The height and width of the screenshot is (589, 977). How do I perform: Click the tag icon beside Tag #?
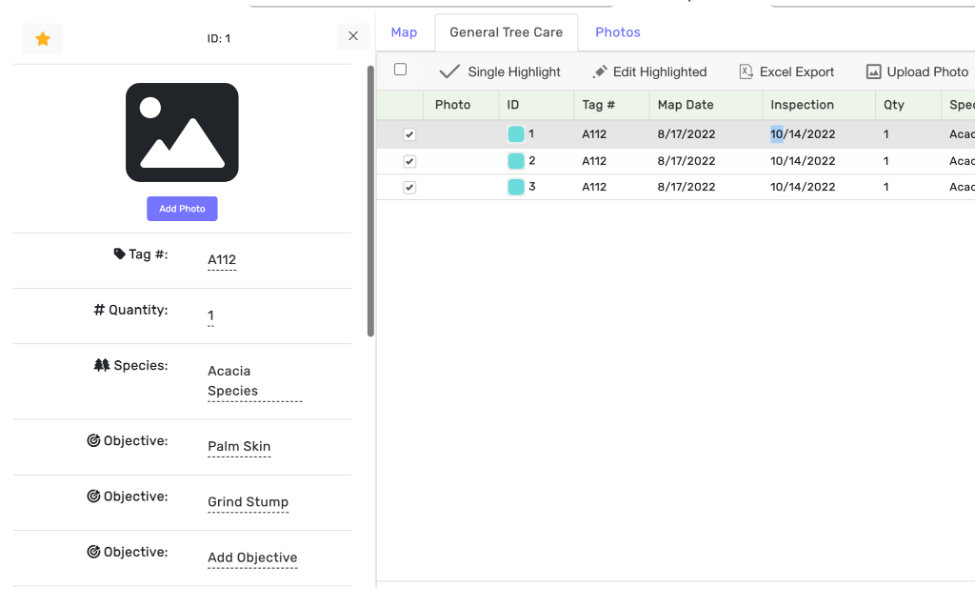coord(119,254)
